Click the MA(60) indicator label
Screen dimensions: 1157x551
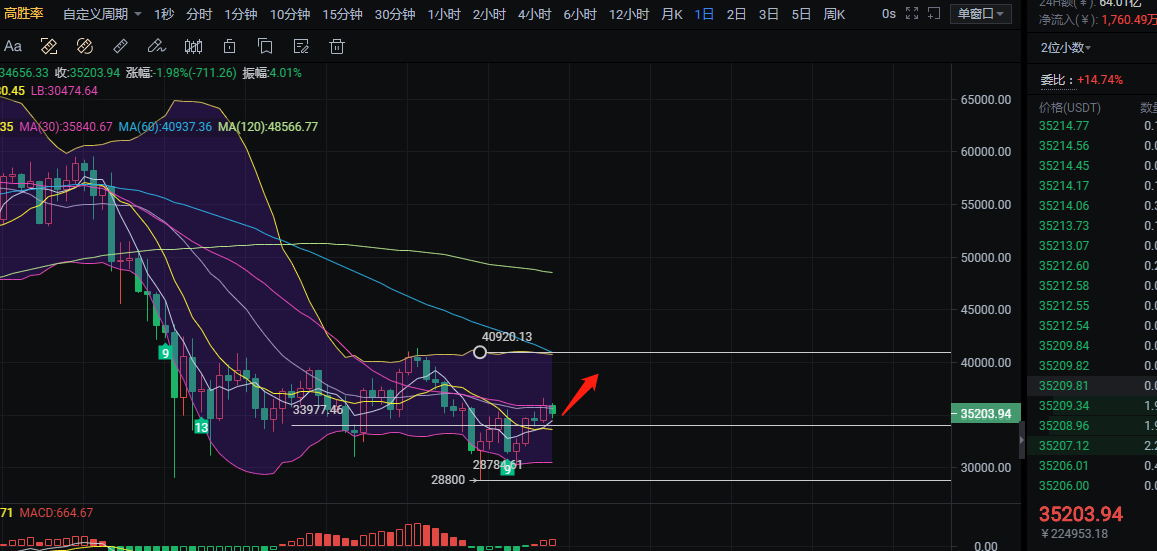(x=165, y=127)
